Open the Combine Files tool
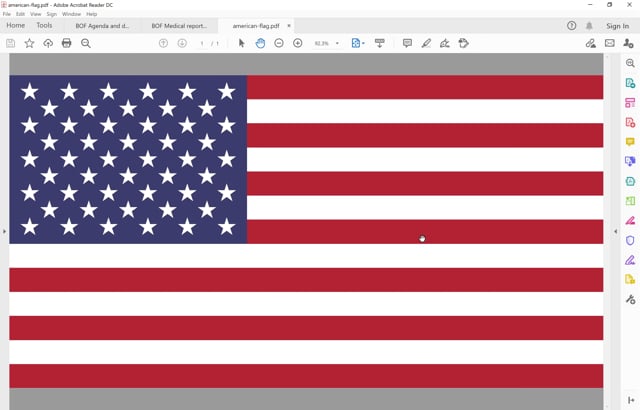Viewport: 640px width, 410px height. tap(630, 161)
